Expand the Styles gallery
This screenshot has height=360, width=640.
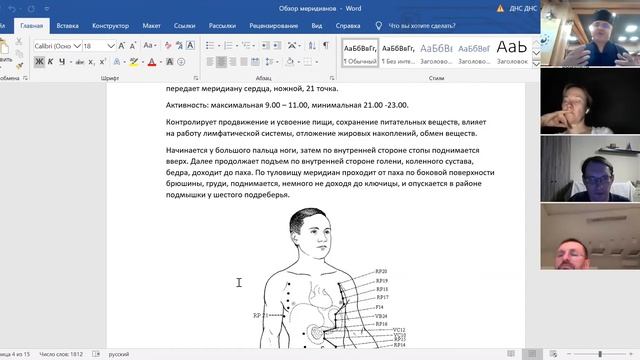pyautogui.click(x=536, y=64)
